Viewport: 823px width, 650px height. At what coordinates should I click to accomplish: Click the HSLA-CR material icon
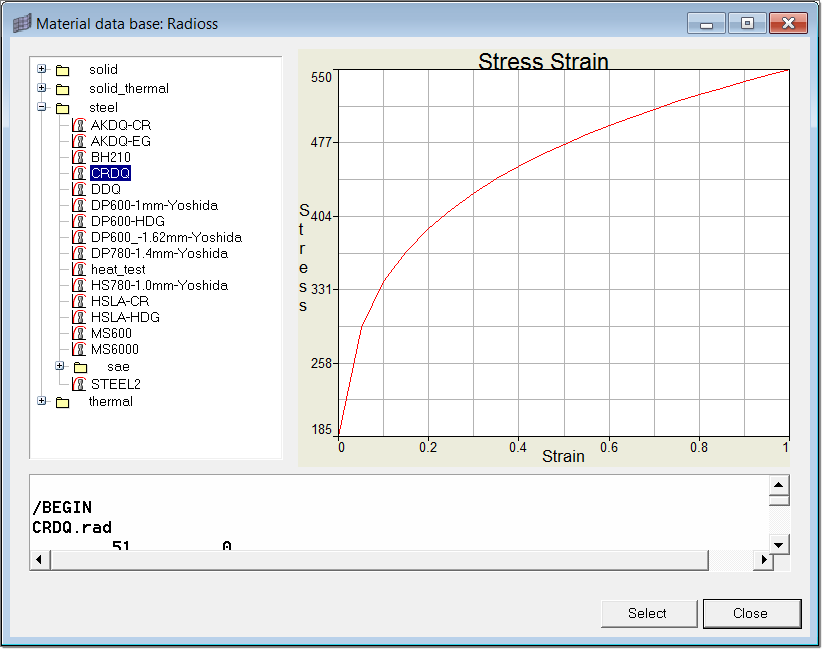[x=79, y=301]
